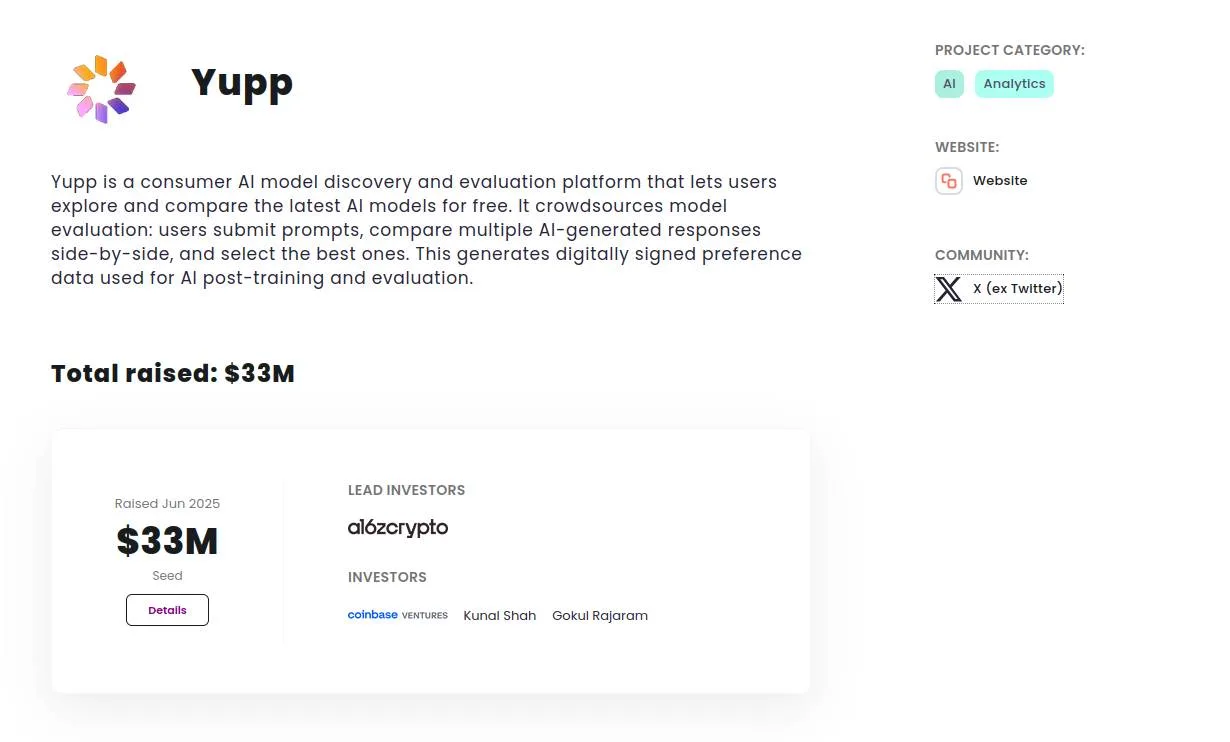The width and height of the screenshot is (1230, 742).
Task: Select the AI category tag
Action: point(949,84)
